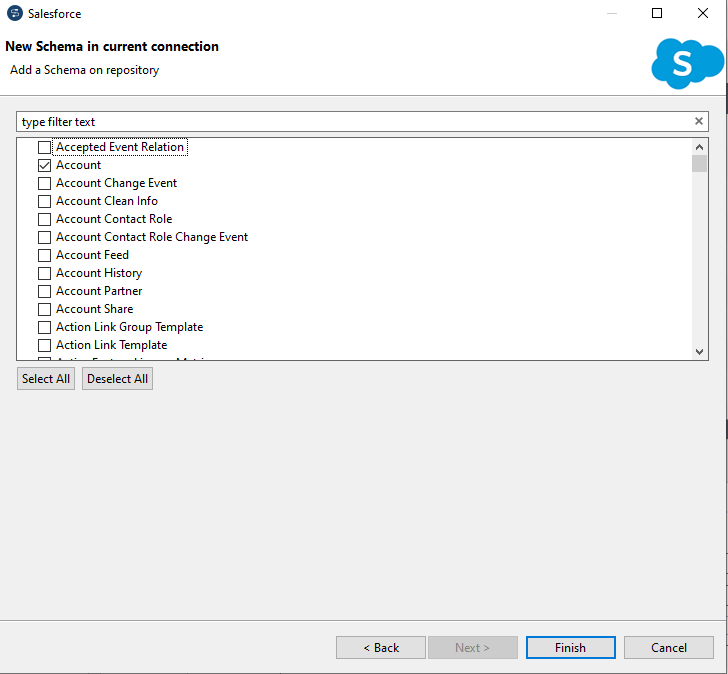Screen dimensions: 728x674
Task: Maximize the Salesforce dialog window
Action: 657,13
